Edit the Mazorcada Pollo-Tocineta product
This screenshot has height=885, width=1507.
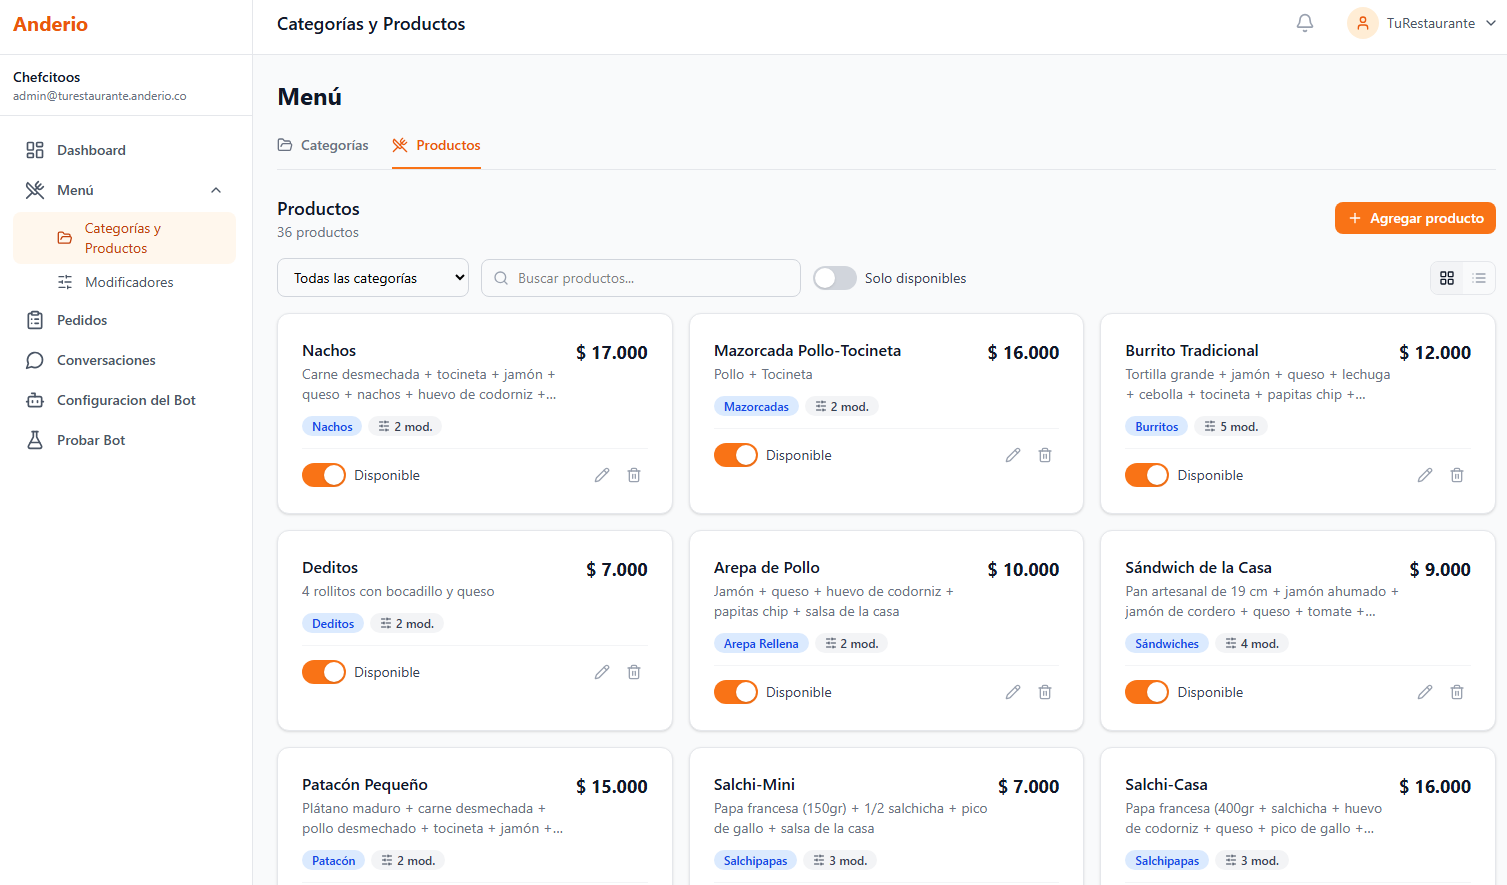[1013, 455]
